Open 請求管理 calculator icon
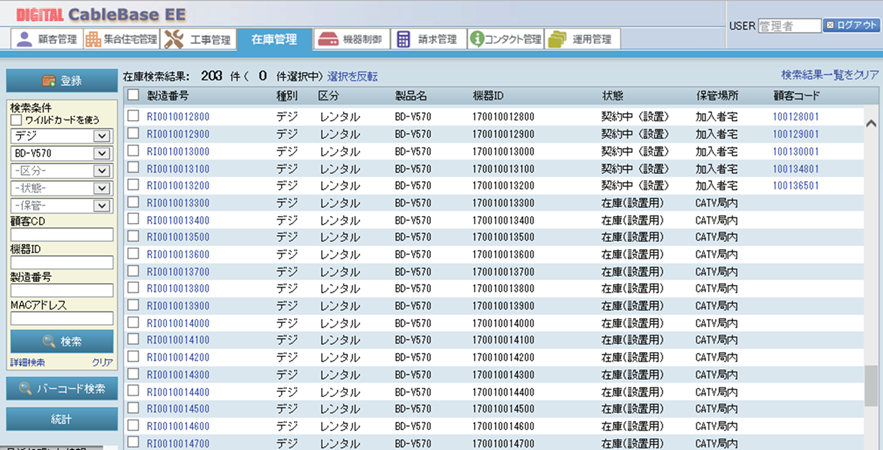Viewport: 883px width, 450px height. pos(404,39)
